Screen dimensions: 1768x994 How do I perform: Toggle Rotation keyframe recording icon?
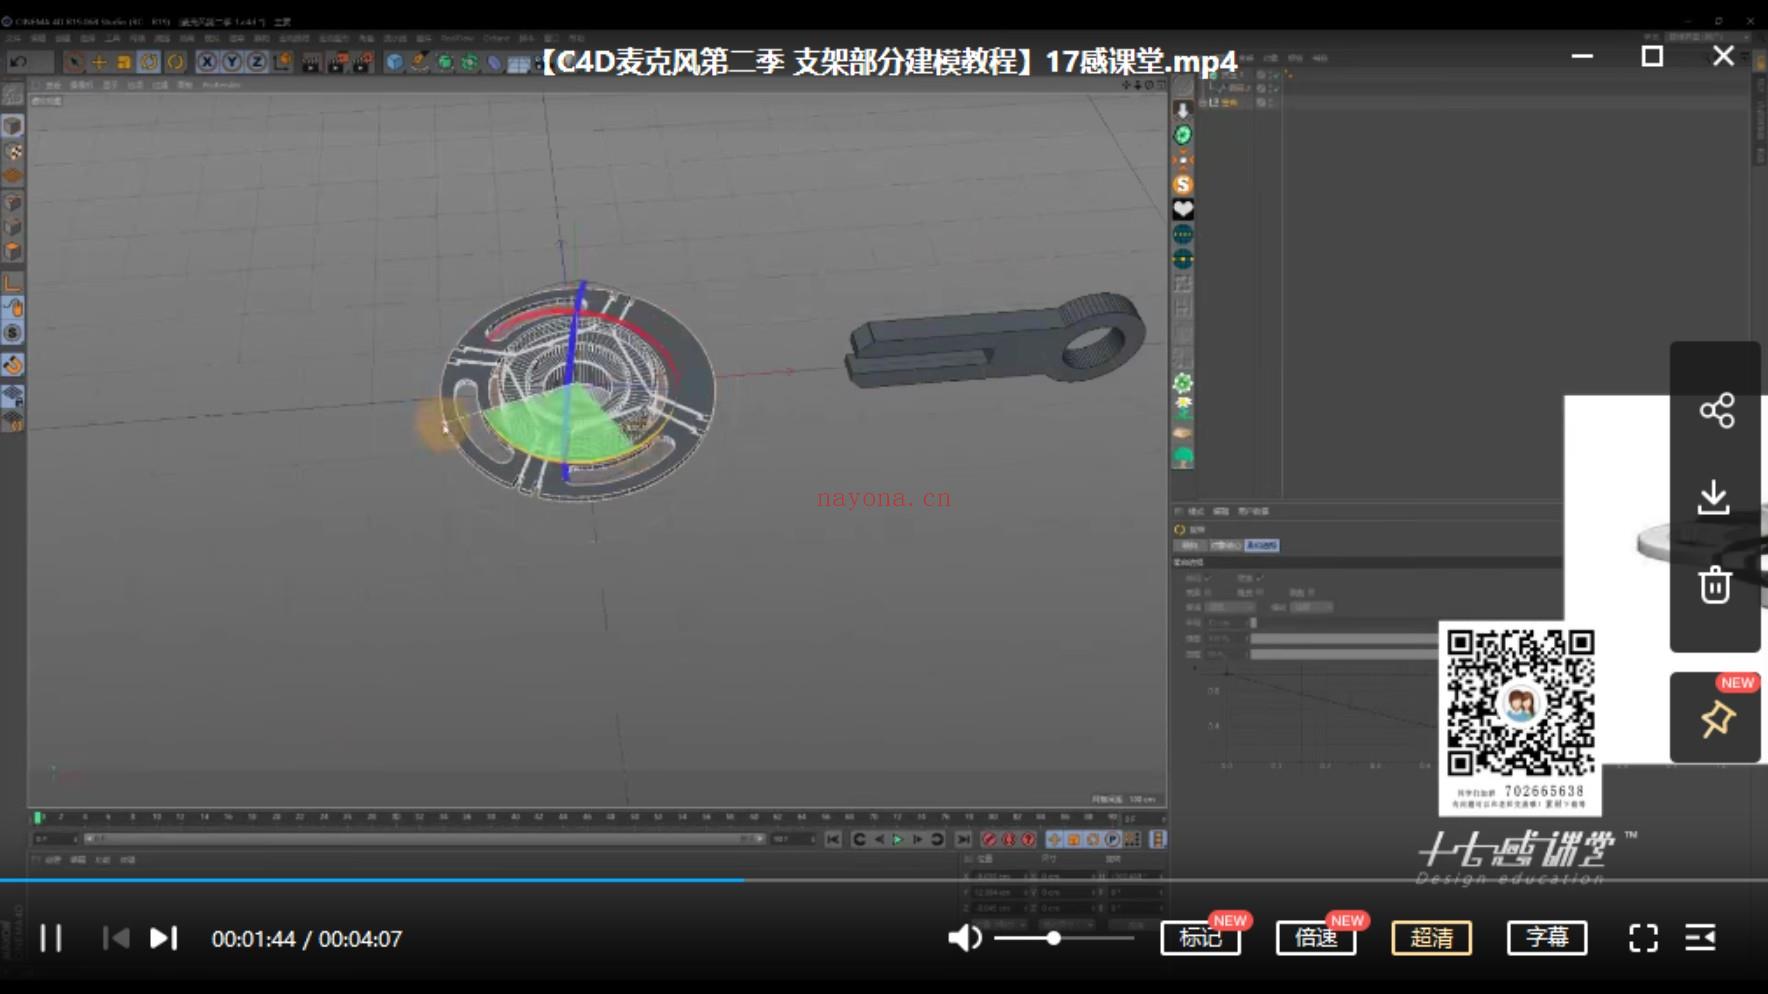pyautogui.click(x=1093, y=839)
